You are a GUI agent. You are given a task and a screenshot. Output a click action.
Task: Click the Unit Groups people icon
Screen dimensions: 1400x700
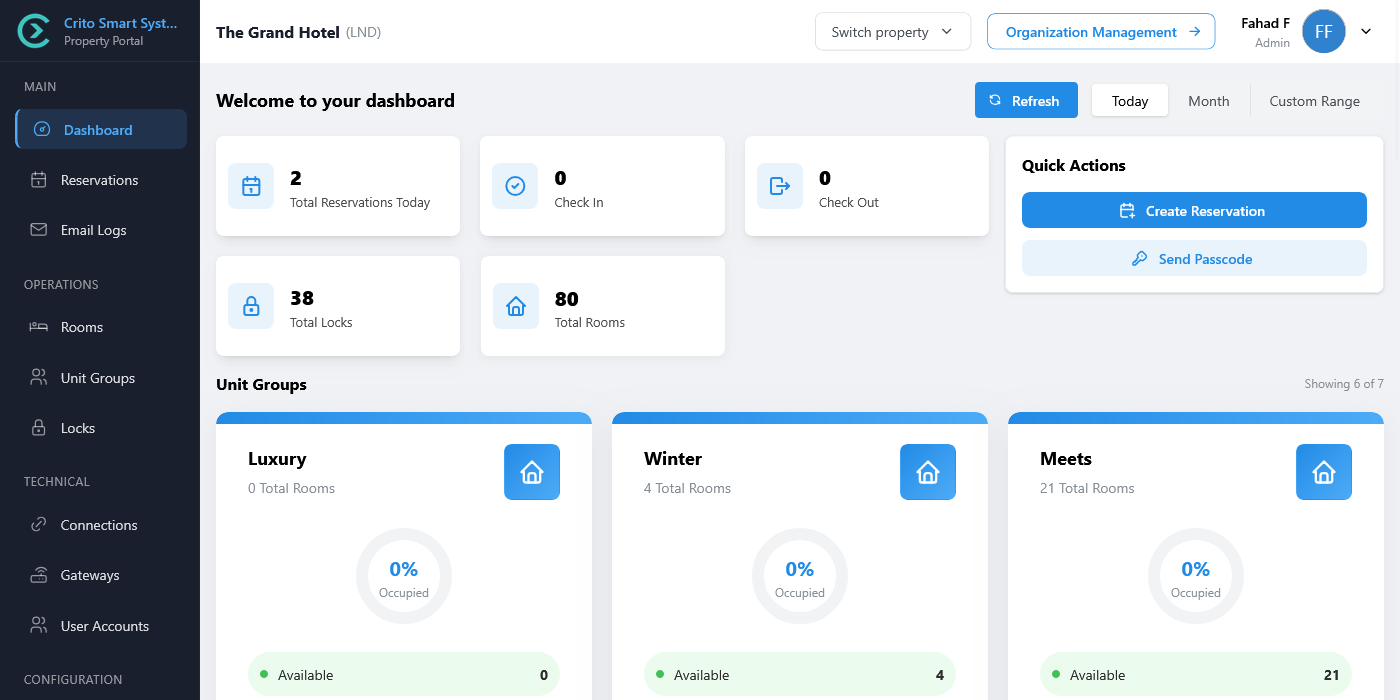tap(39, 378)
